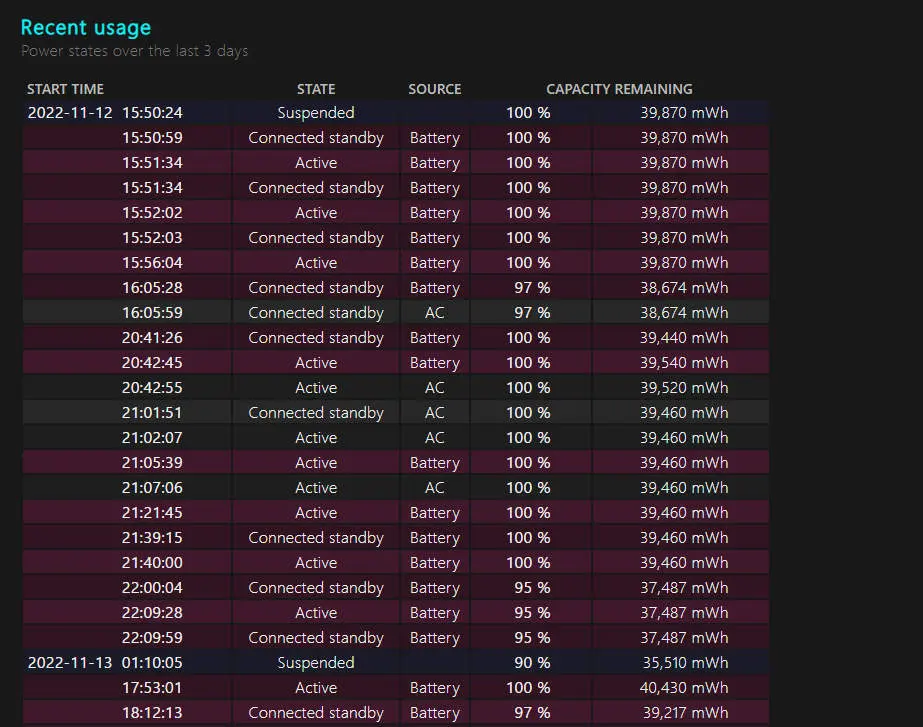Screen dimensions: 923x727
Task: Select the 21:01:51 start time
Action: click(152, 413)
